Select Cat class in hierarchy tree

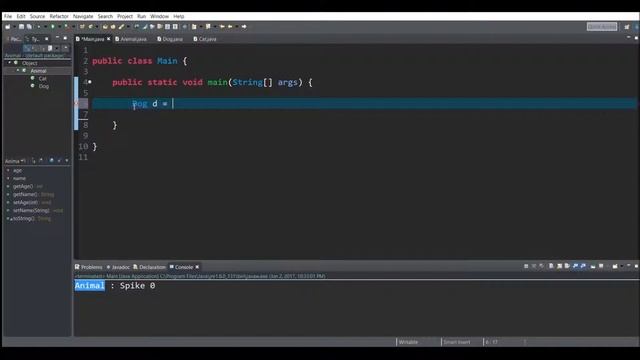[42, 78]
